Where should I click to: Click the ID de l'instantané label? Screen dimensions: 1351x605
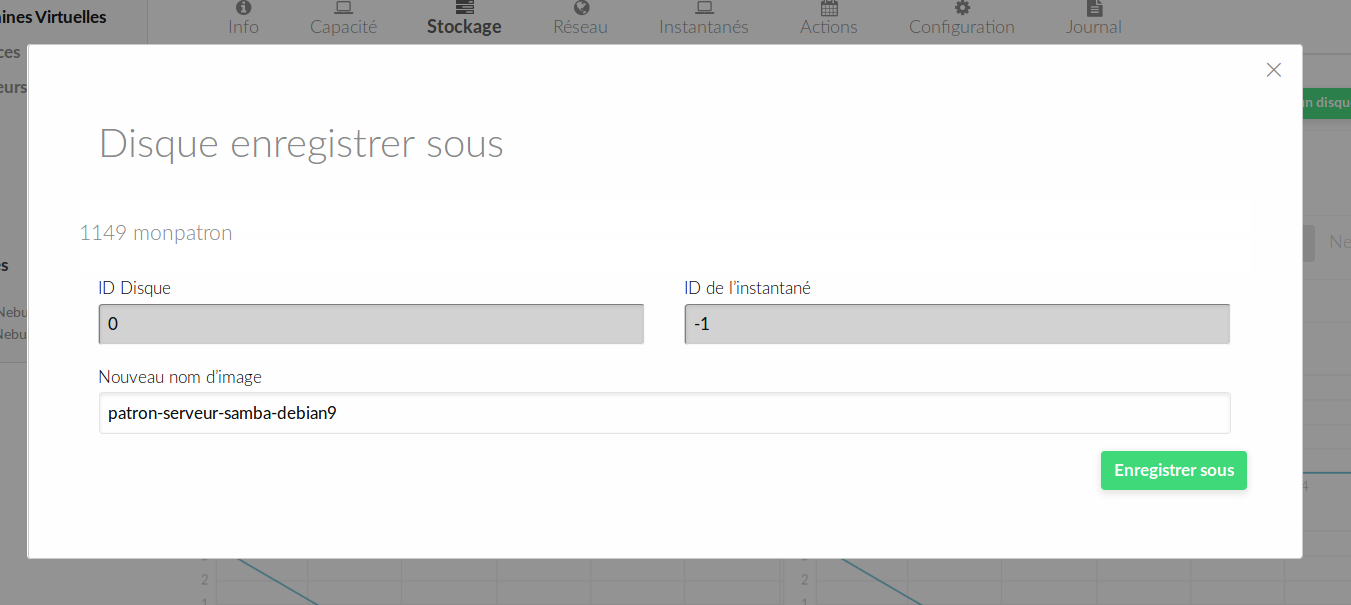tap(747, 288)
